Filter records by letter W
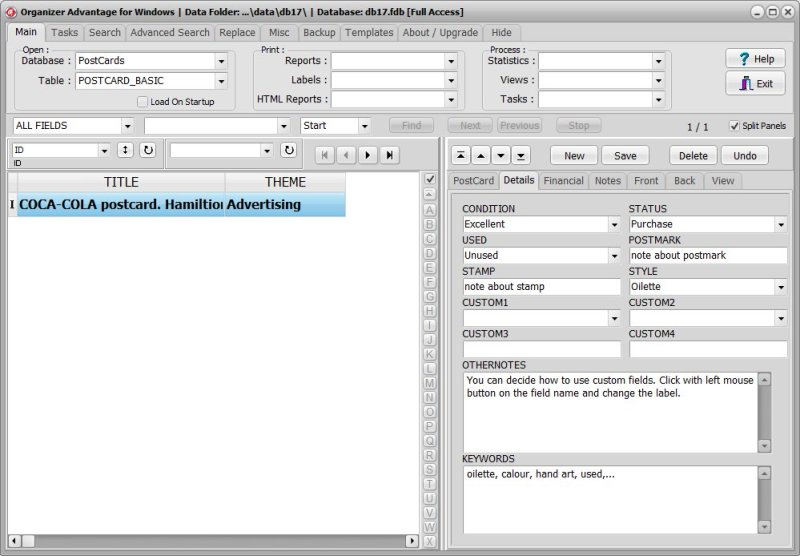 coord(430,527)
